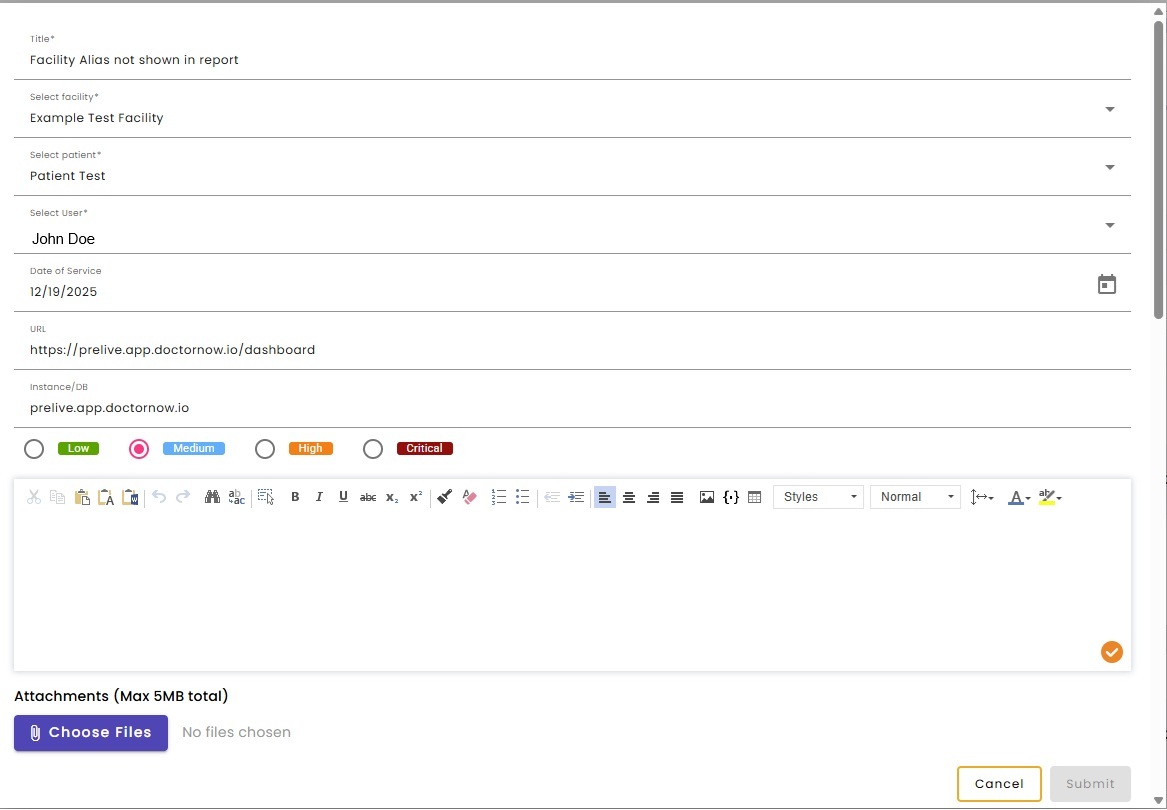This screenshot has height=810, width=1167.
Task: Apply superscript formatting
Action: pos(416,497)
